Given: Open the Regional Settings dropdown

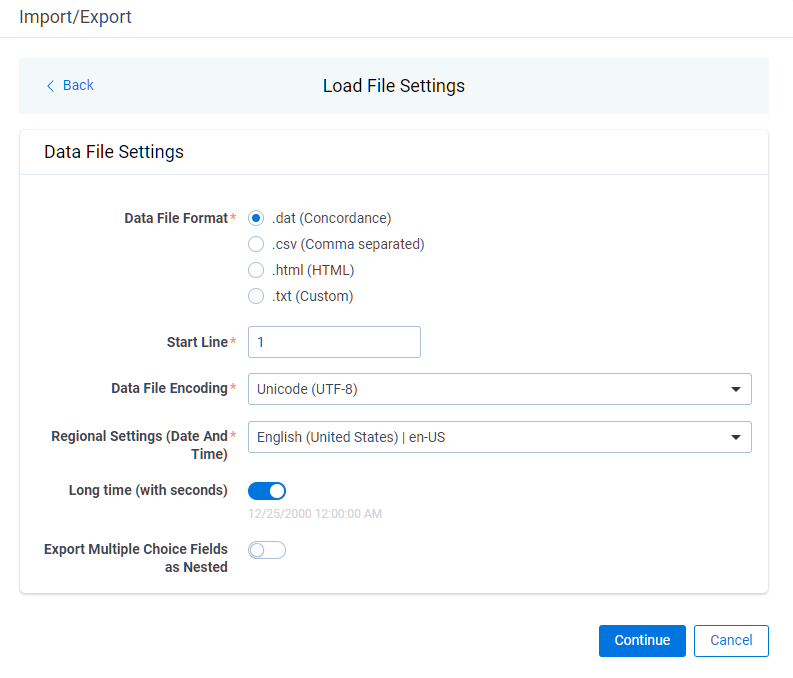Looking at the screenshot, I should coord(500,437).
